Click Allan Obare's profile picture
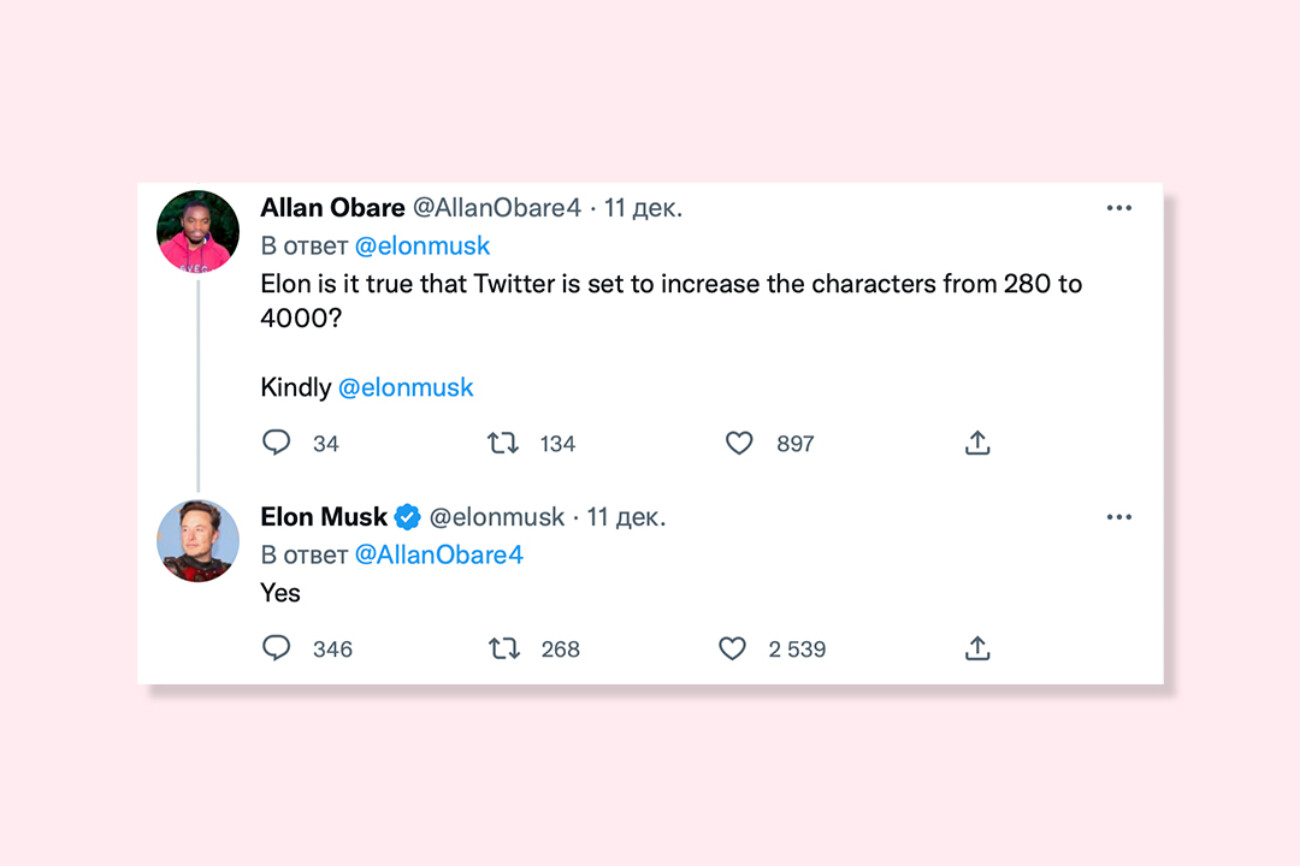The image size is (1300, 866). (197, 230)
